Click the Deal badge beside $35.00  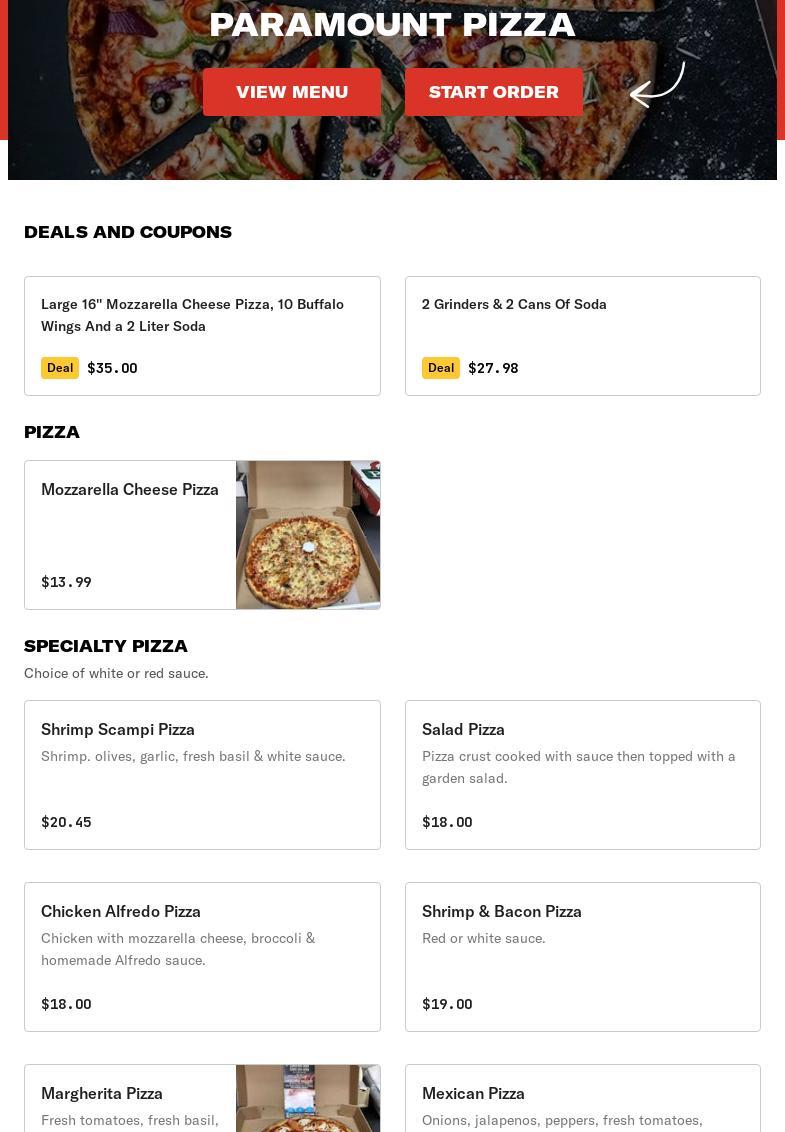pos(60,368)
